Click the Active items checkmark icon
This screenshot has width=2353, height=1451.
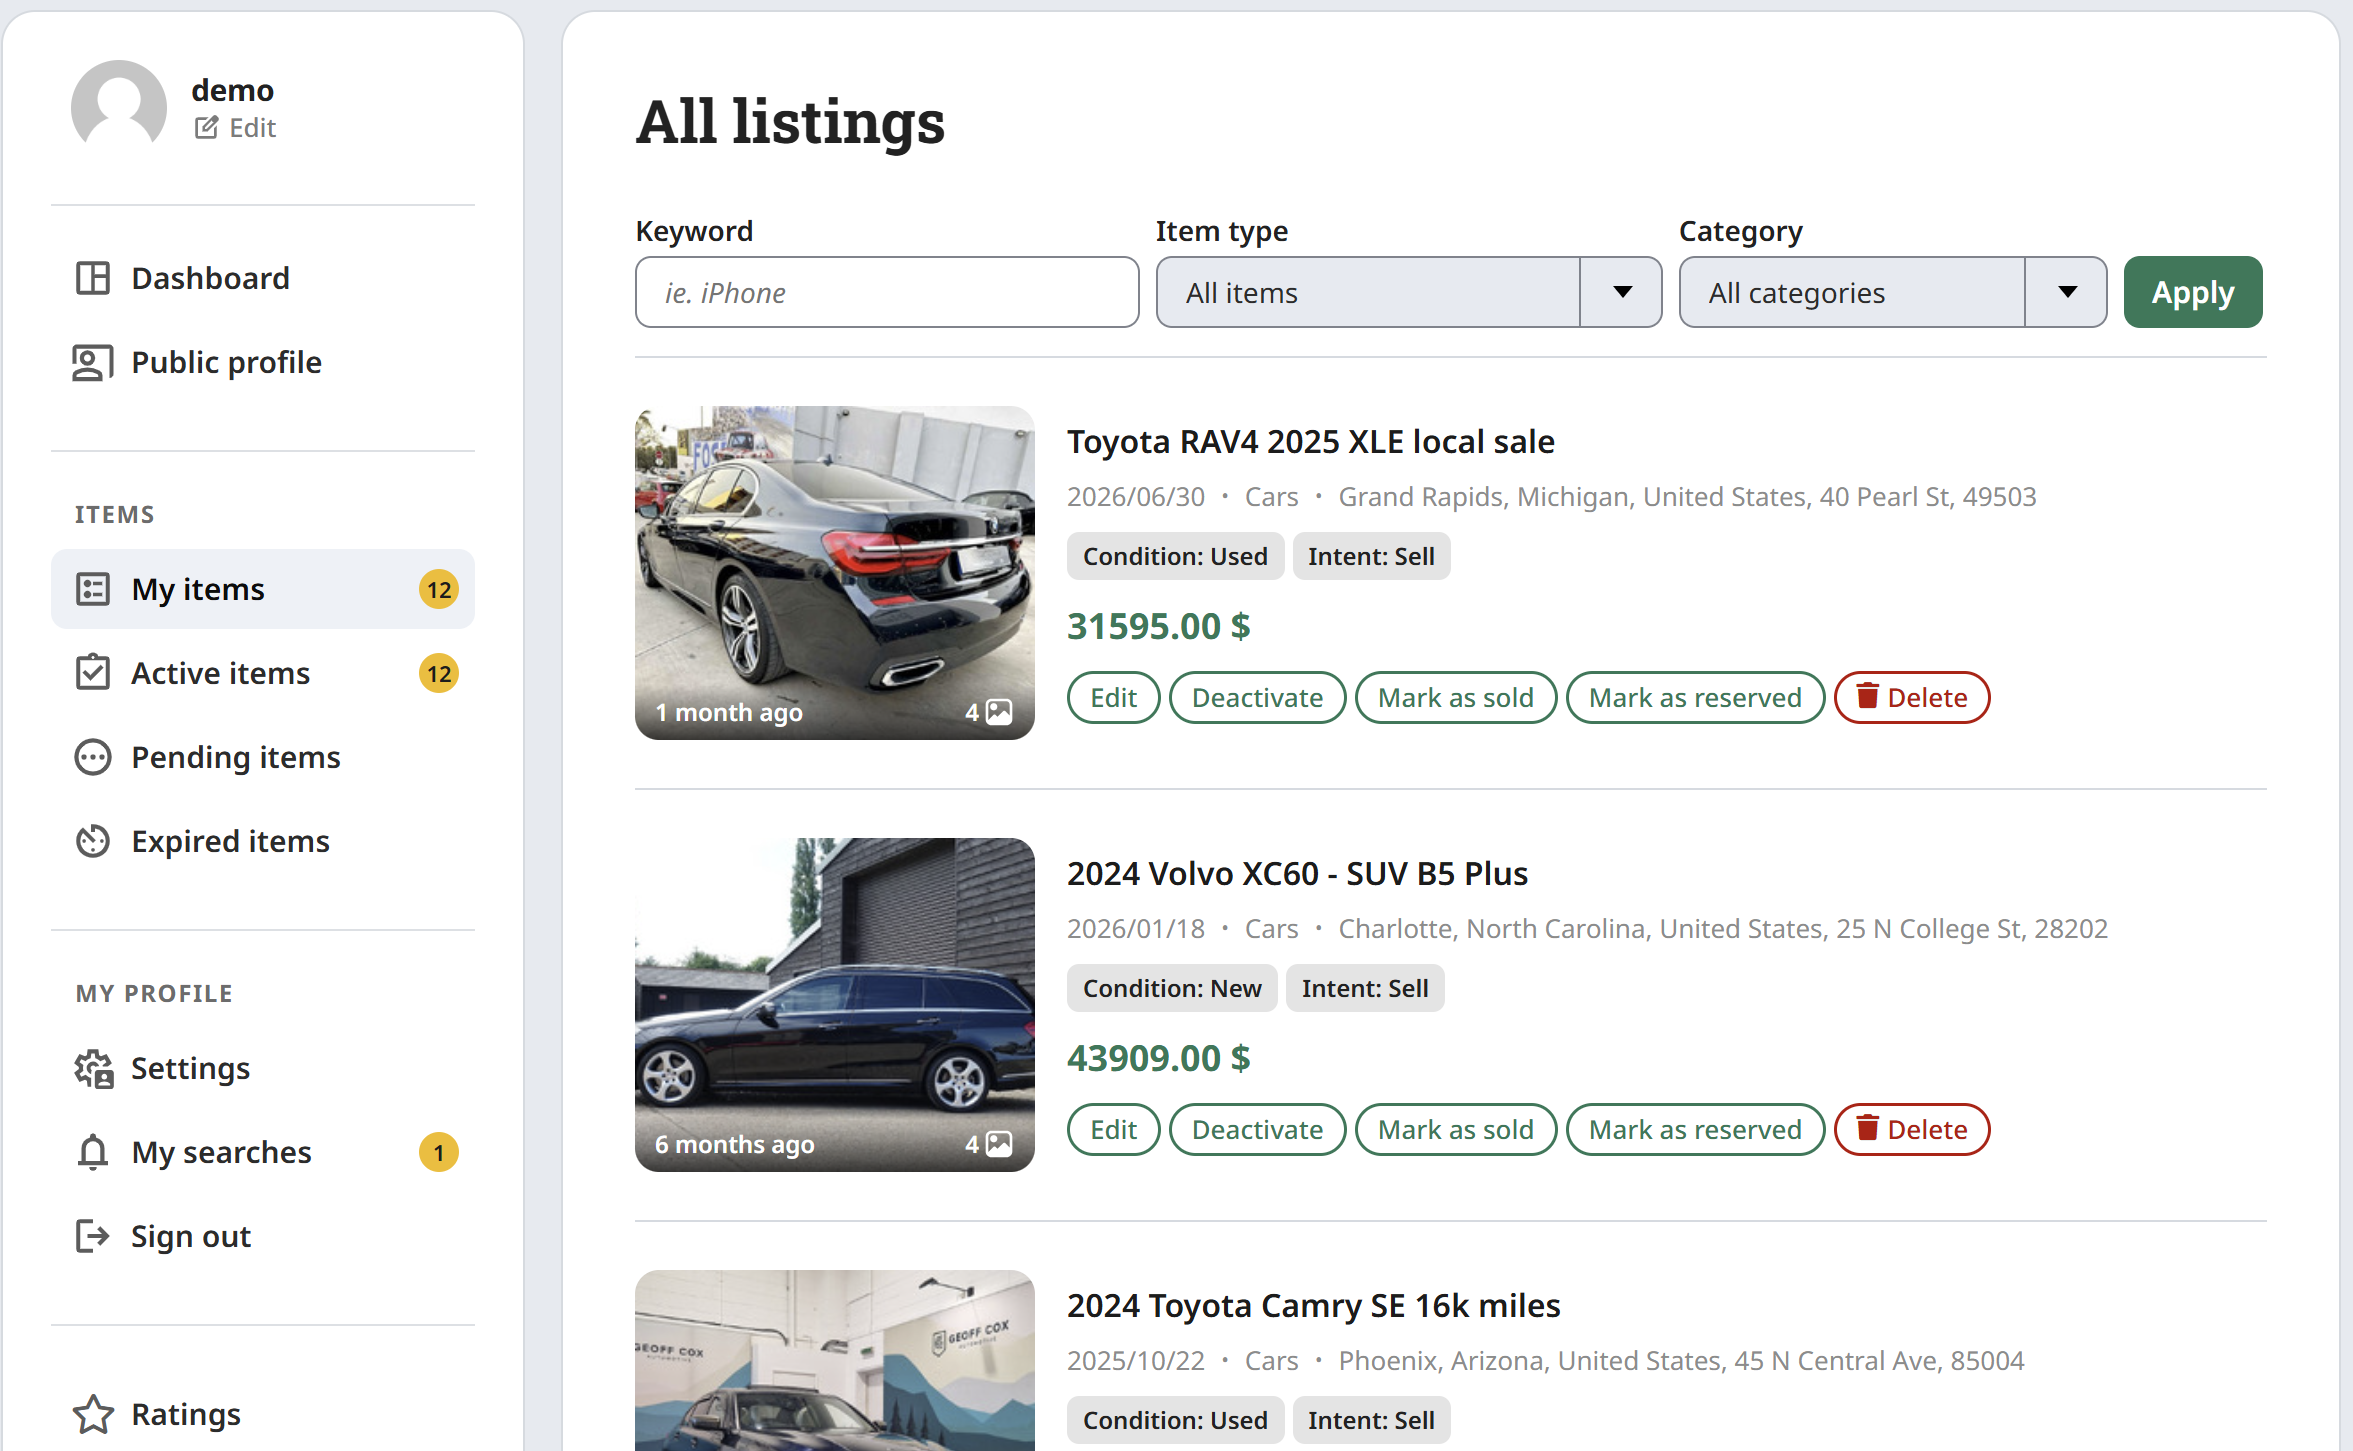[93, 673]
